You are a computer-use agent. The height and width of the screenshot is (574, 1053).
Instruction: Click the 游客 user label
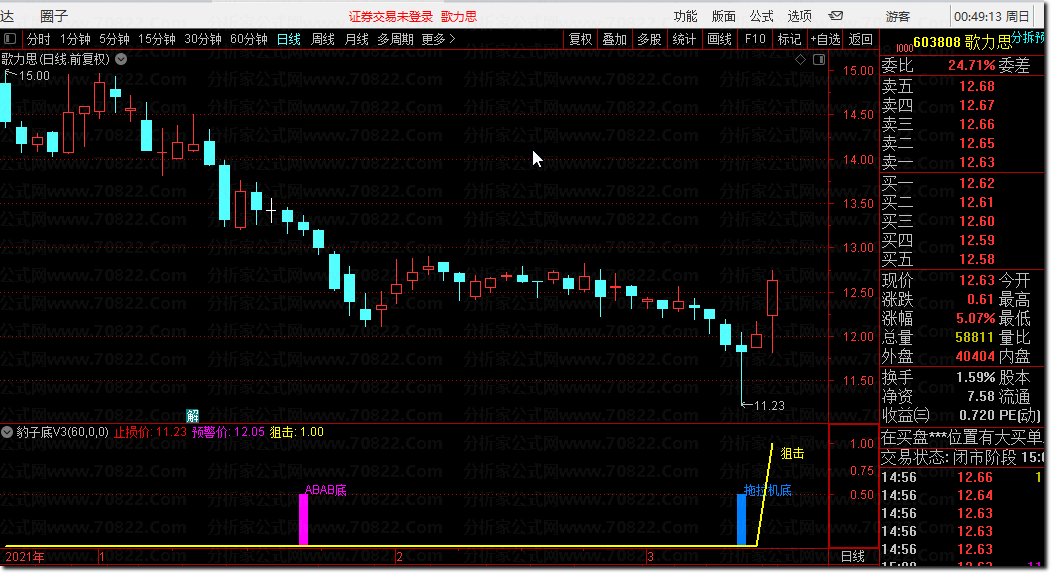coord(898,16)
